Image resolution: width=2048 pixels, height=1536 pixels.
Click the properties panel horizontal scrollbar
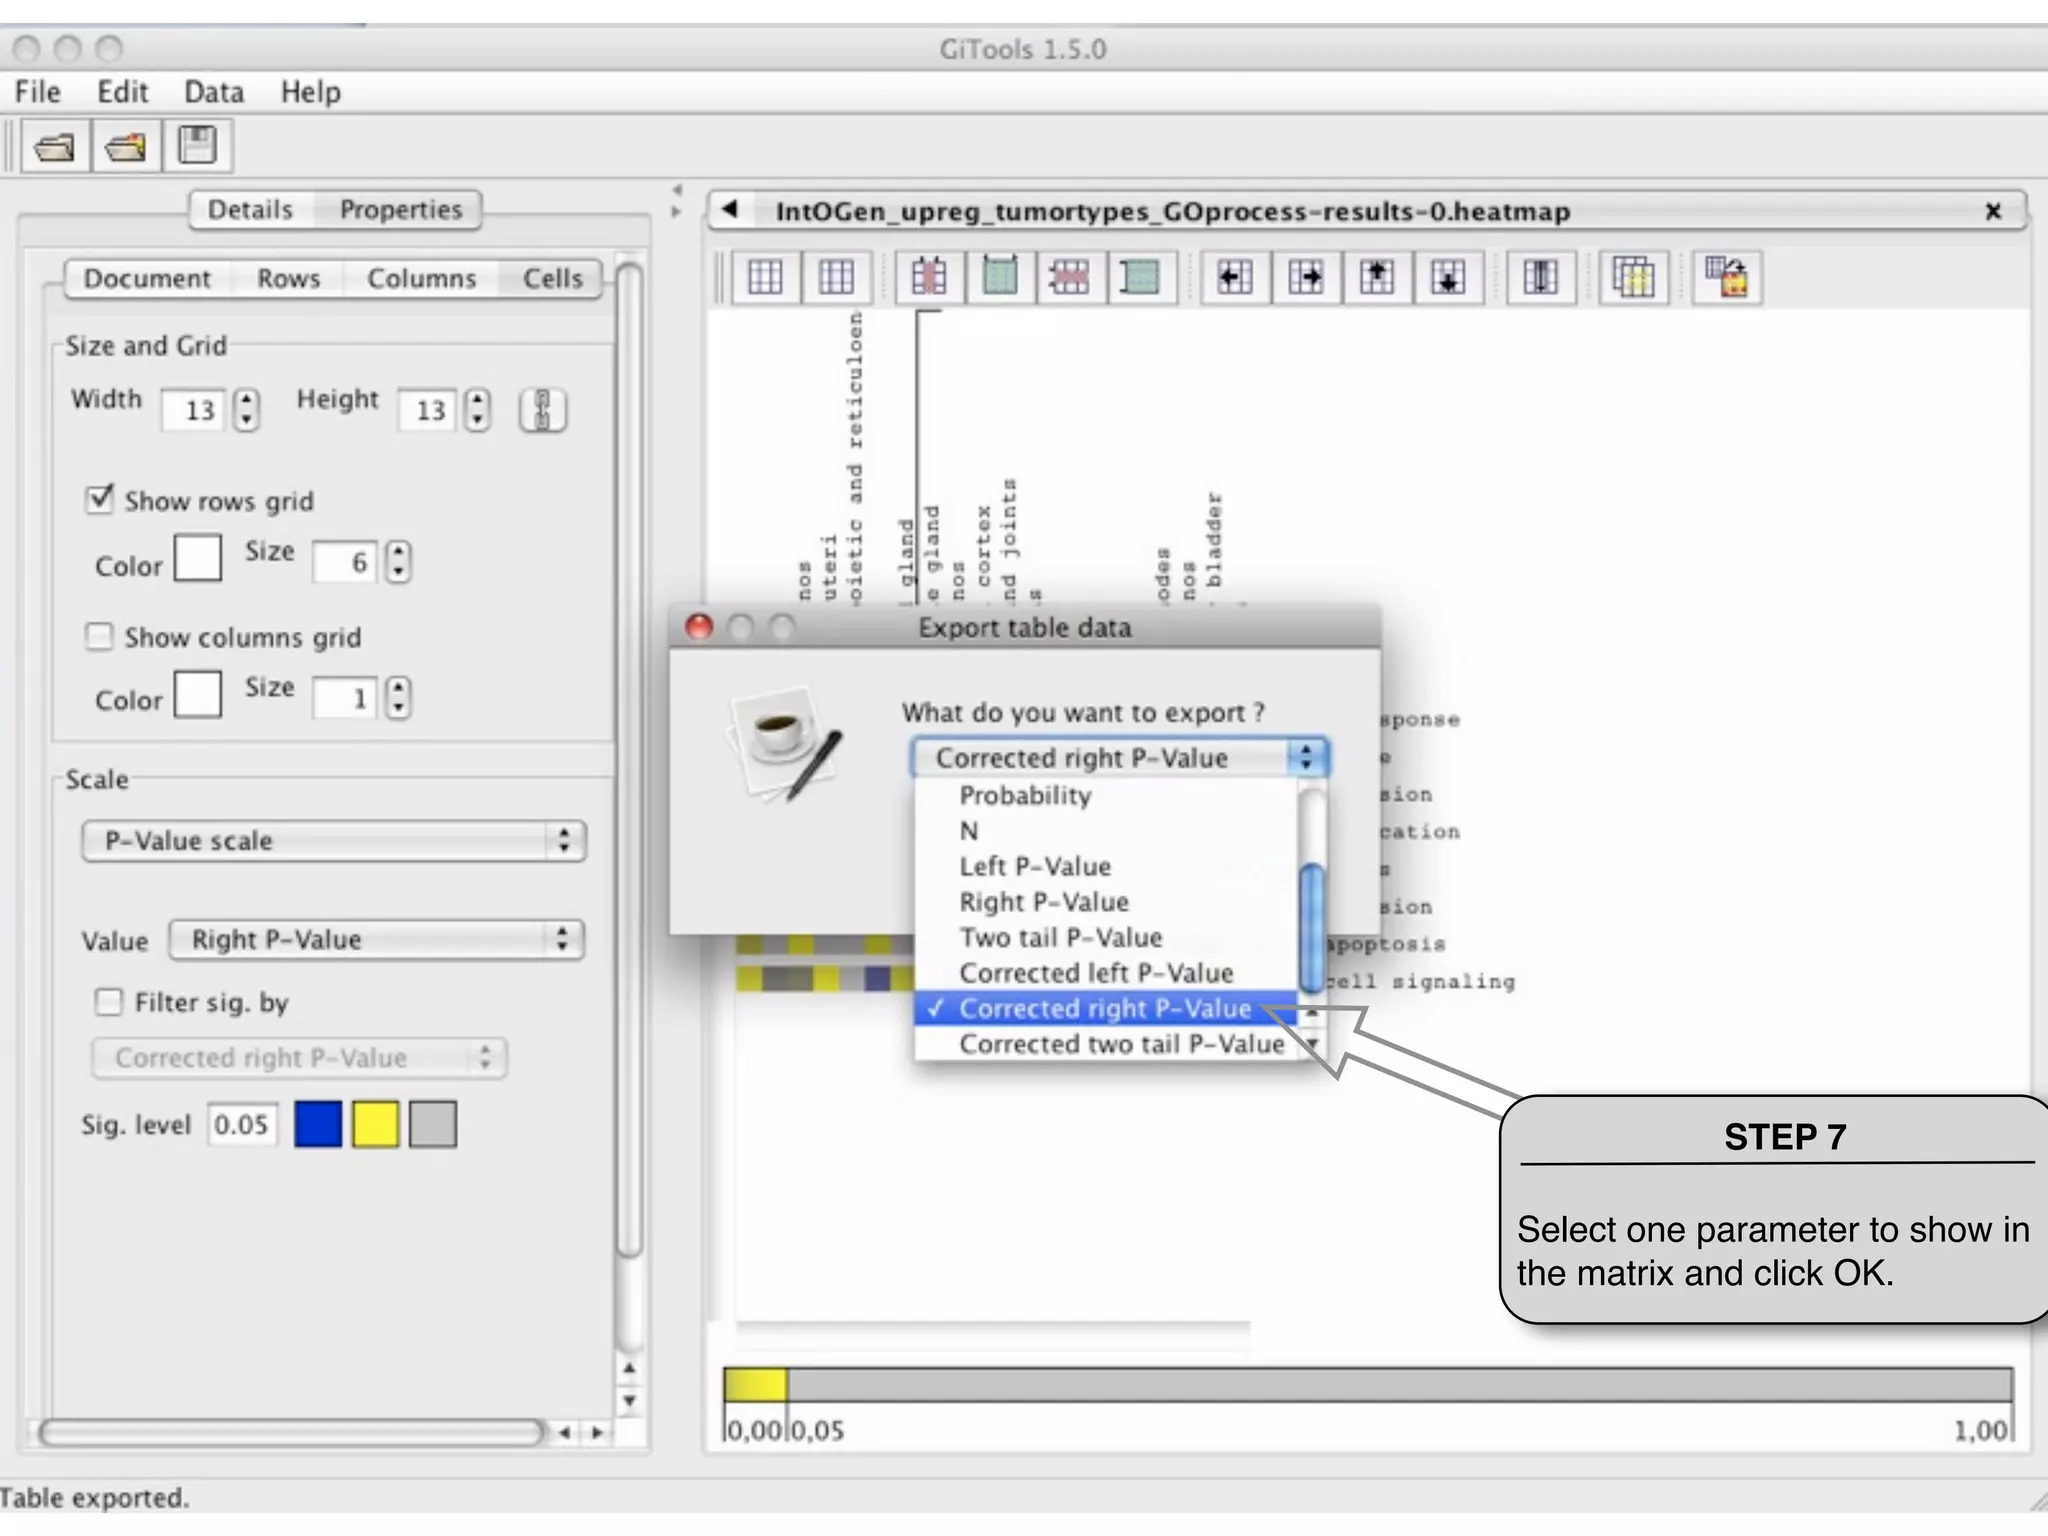tap(292, 1432)
